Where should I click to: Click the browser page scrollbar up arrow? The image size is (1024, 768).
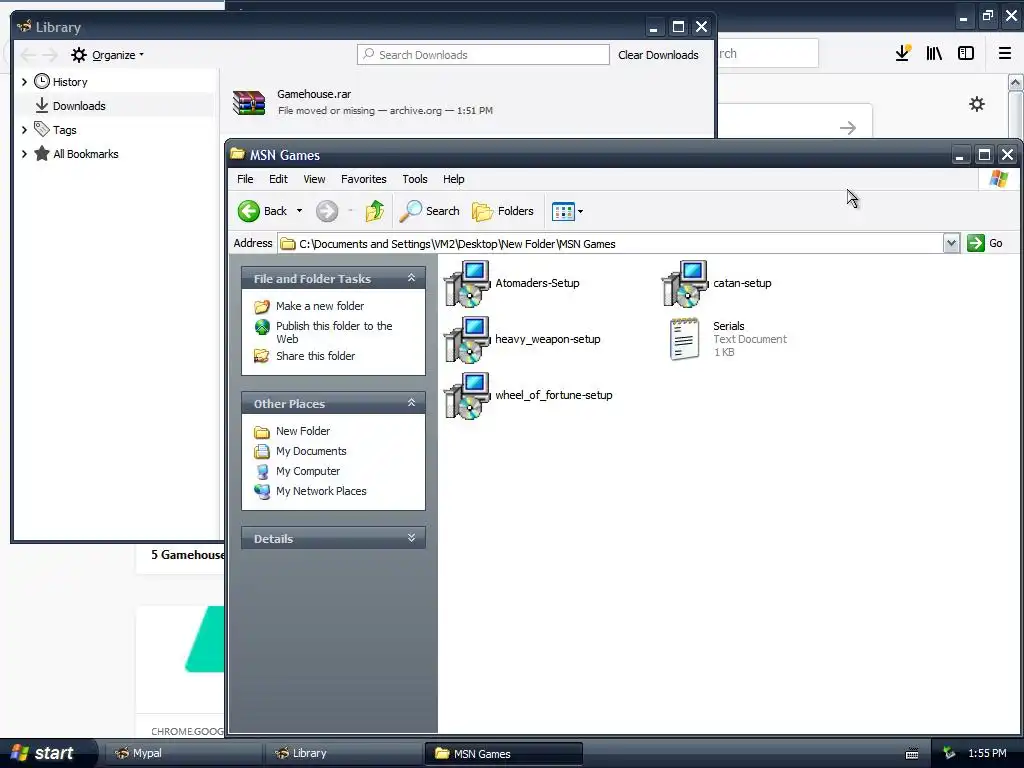pos(1015,82)
